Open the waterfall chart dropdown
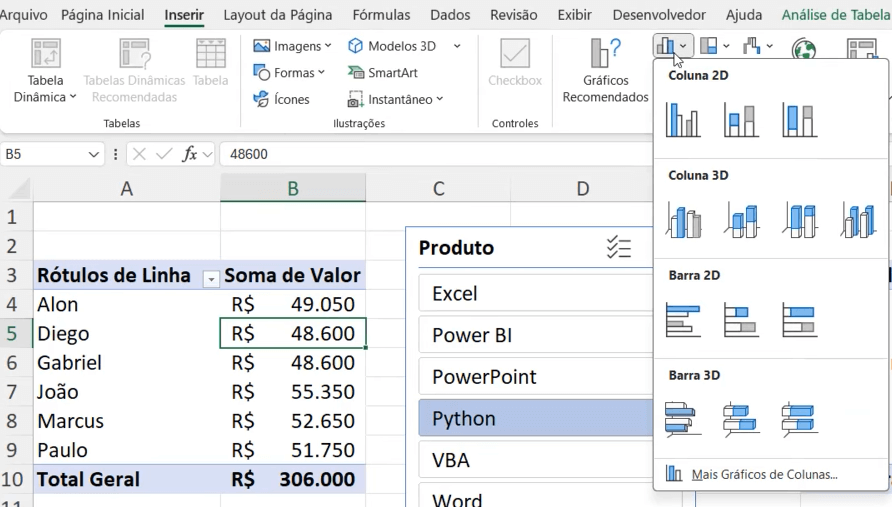Image resolution: width=892 pixels, height=507 pixels. 757,46
